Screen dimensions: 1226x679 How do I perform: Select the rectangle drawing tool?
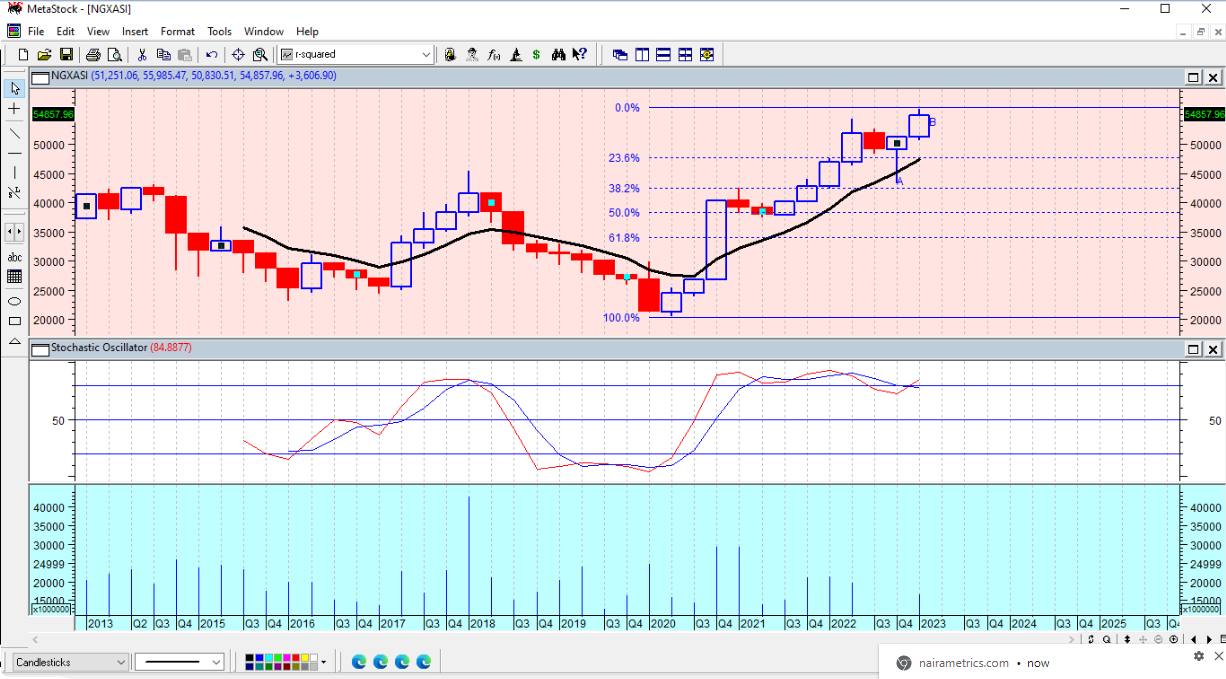click(14, 321)
